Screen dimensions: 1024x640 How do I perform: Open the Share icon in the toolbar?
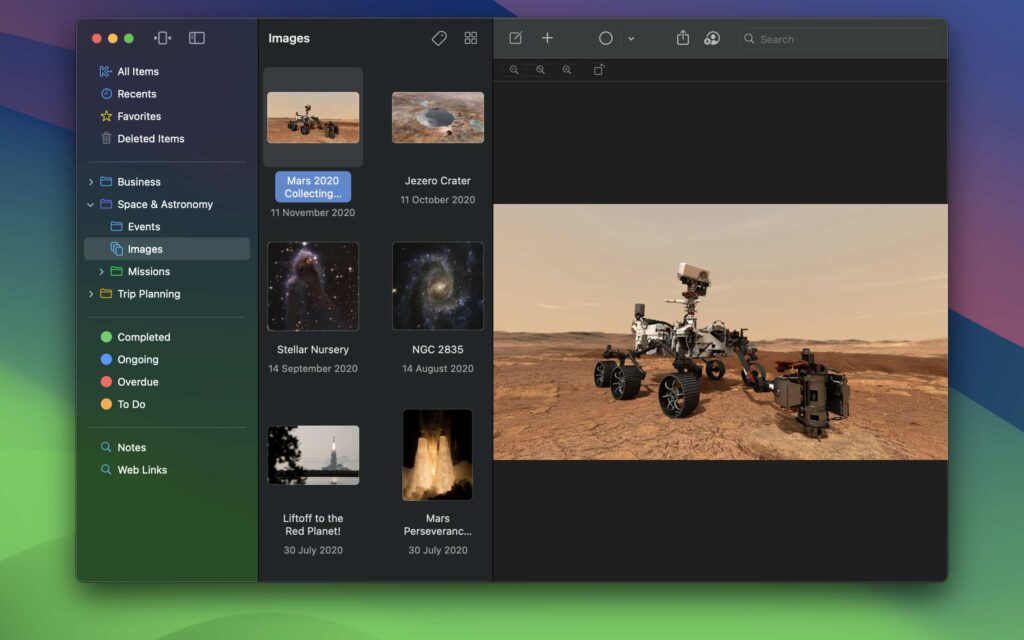684,38
